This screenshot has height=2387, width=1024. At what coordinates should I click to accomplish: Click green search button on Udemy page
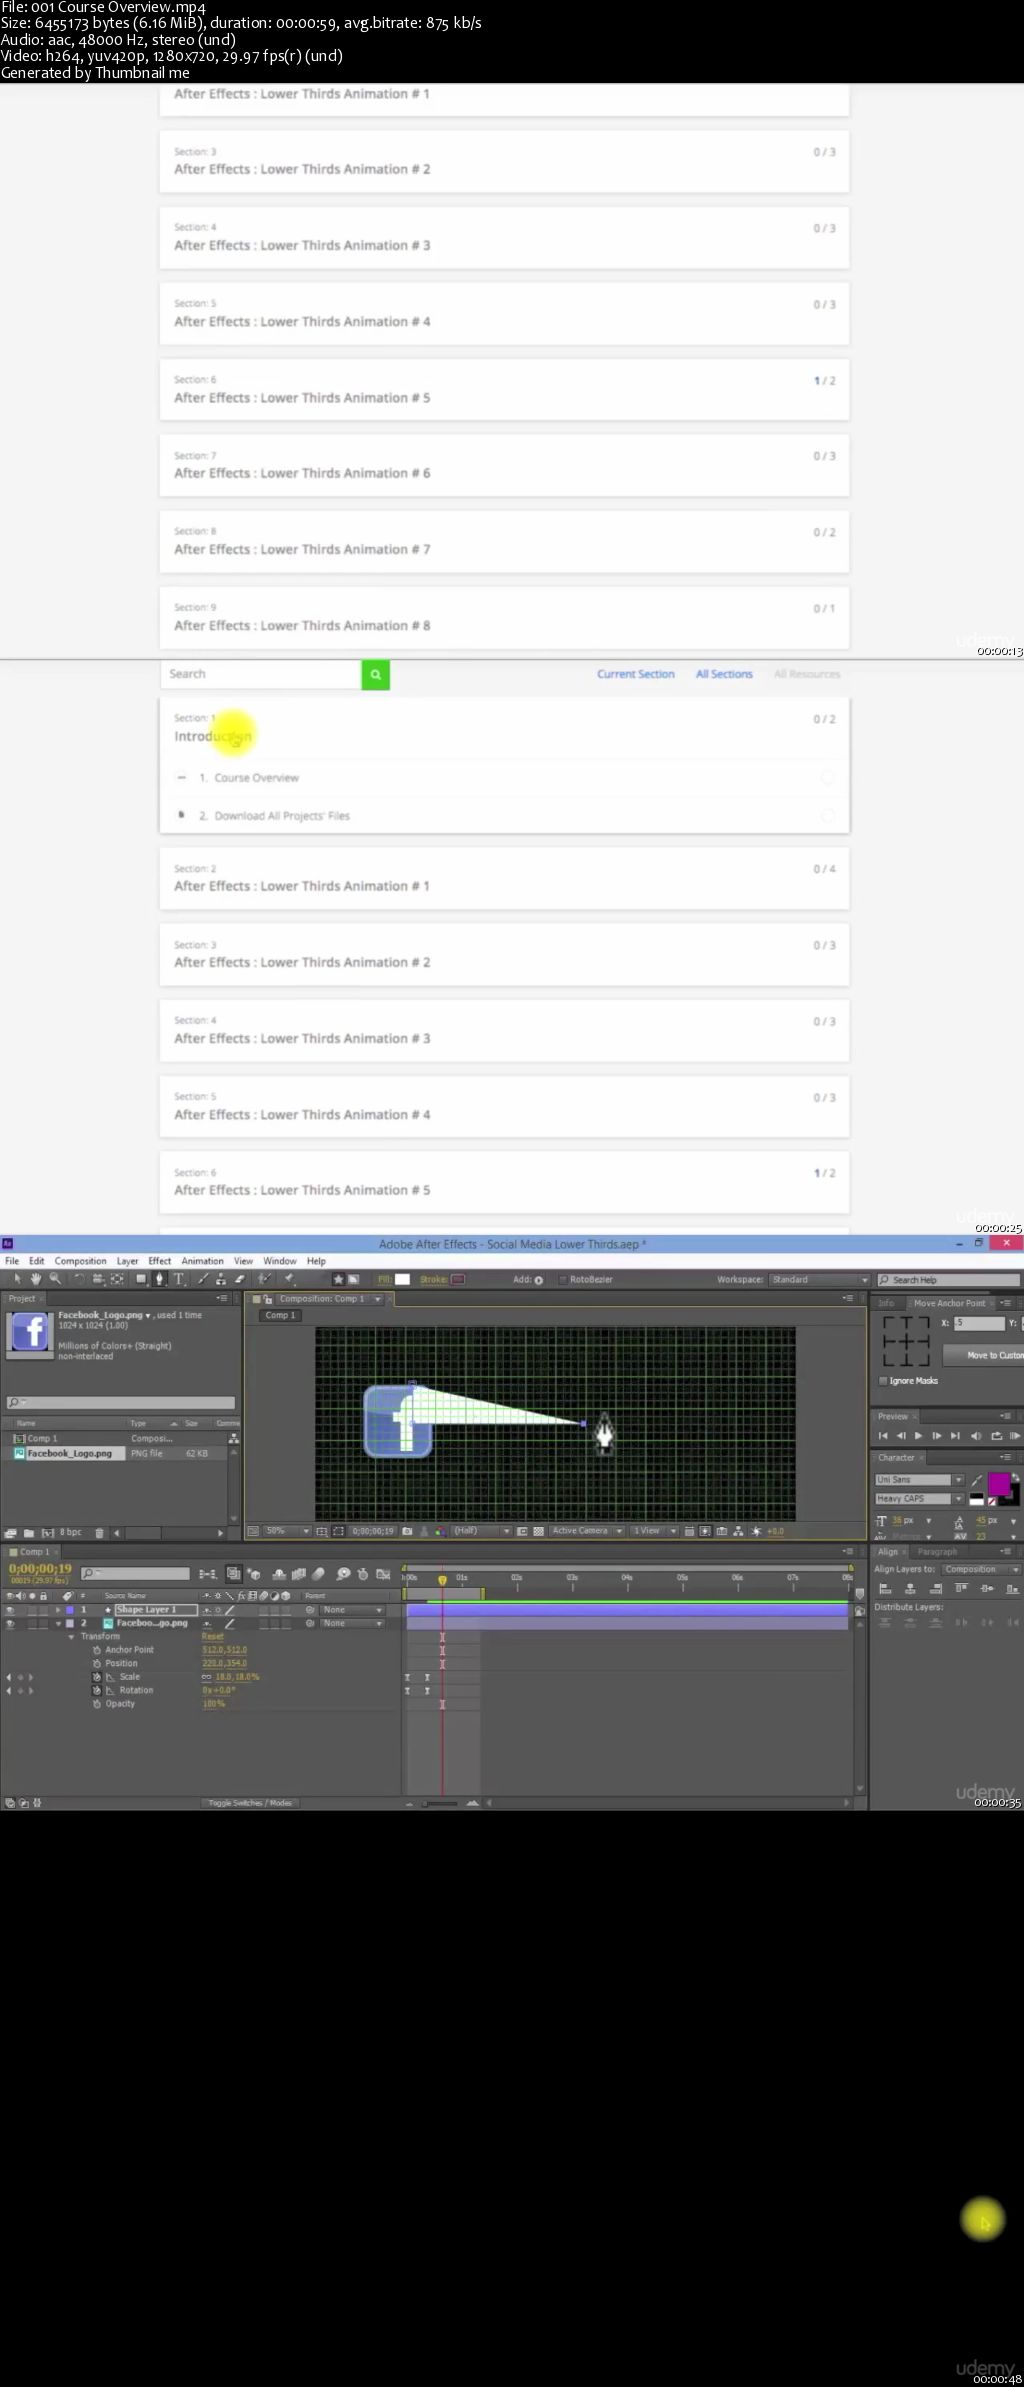(375, 674)
